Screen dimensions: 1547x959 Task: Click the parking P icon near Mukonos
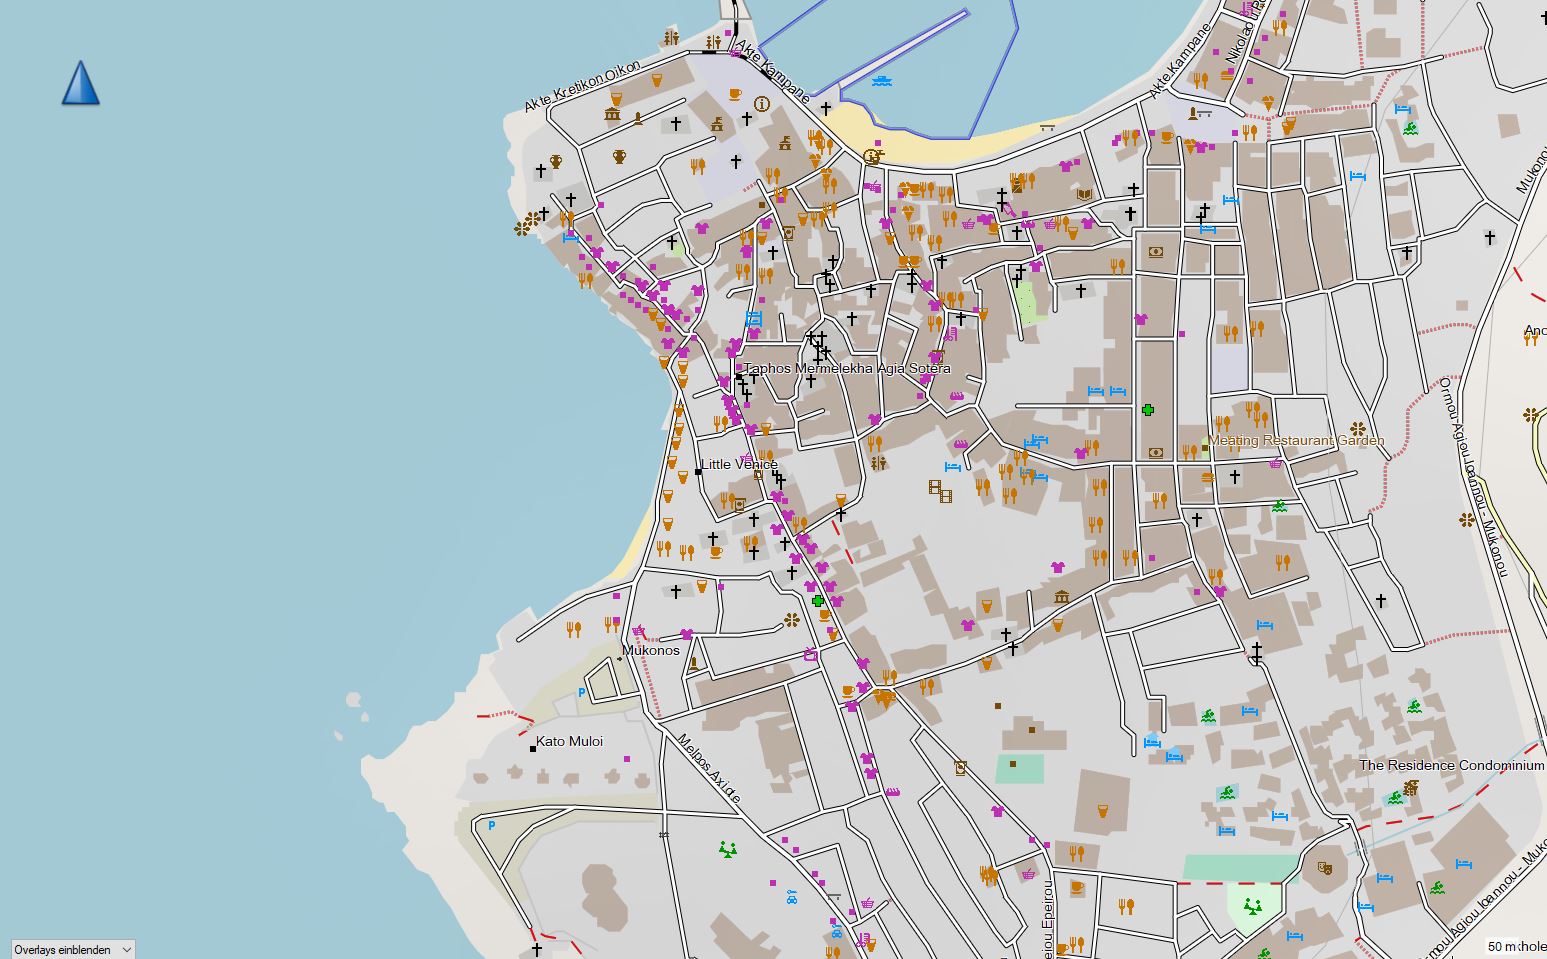582,692
